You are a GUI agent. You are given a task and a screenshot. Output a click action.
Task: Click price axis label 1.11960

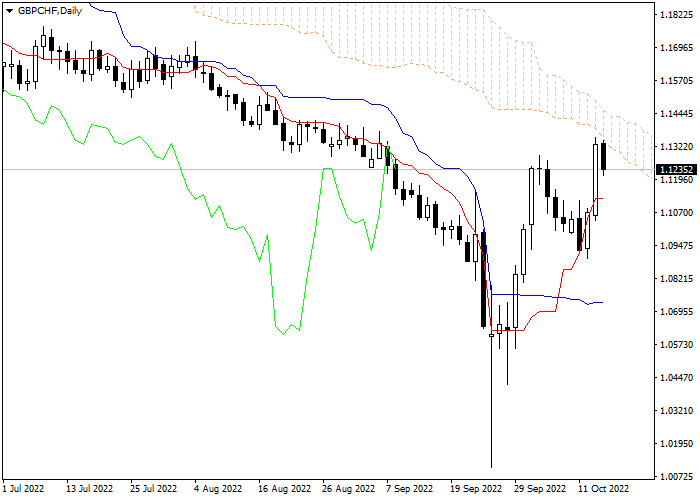[x=676, y=180]
